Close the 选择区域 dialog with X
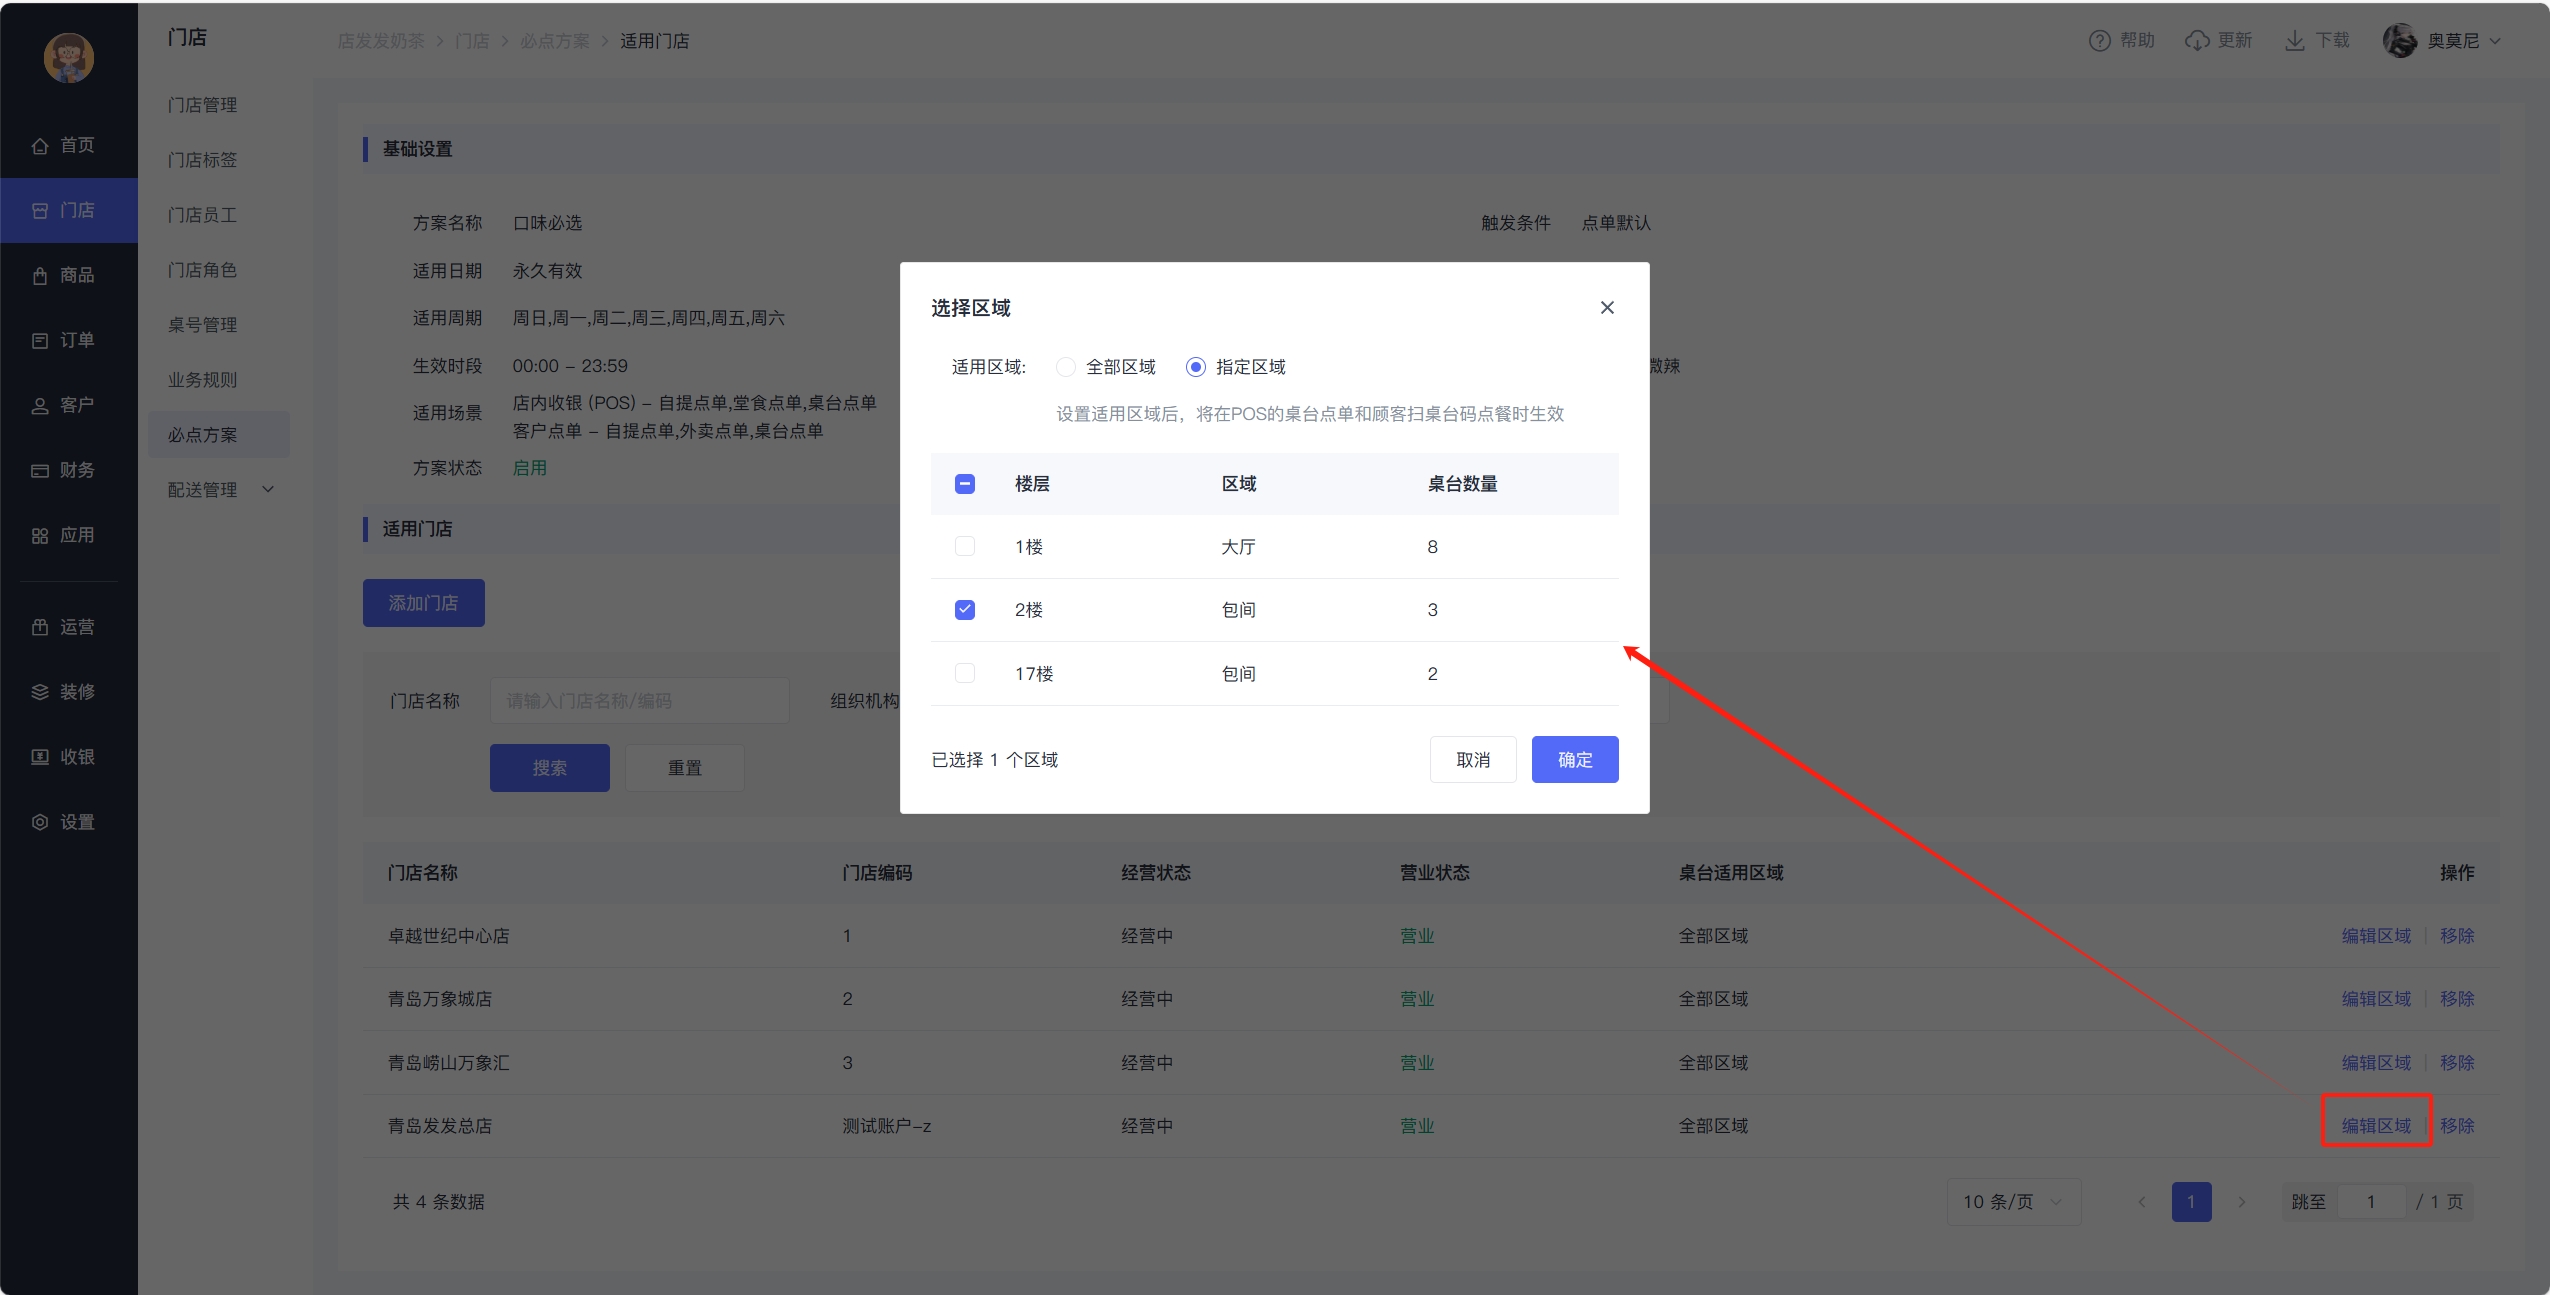This screenshot has width=2550, height=1295. [x=1607, y=308]
